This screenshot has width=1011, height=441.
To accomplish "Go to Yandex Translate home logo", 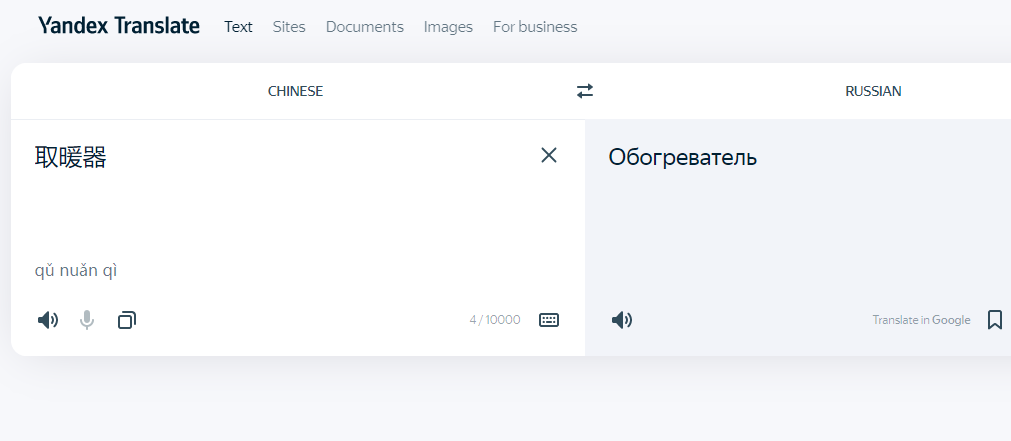I will [119, 26].
